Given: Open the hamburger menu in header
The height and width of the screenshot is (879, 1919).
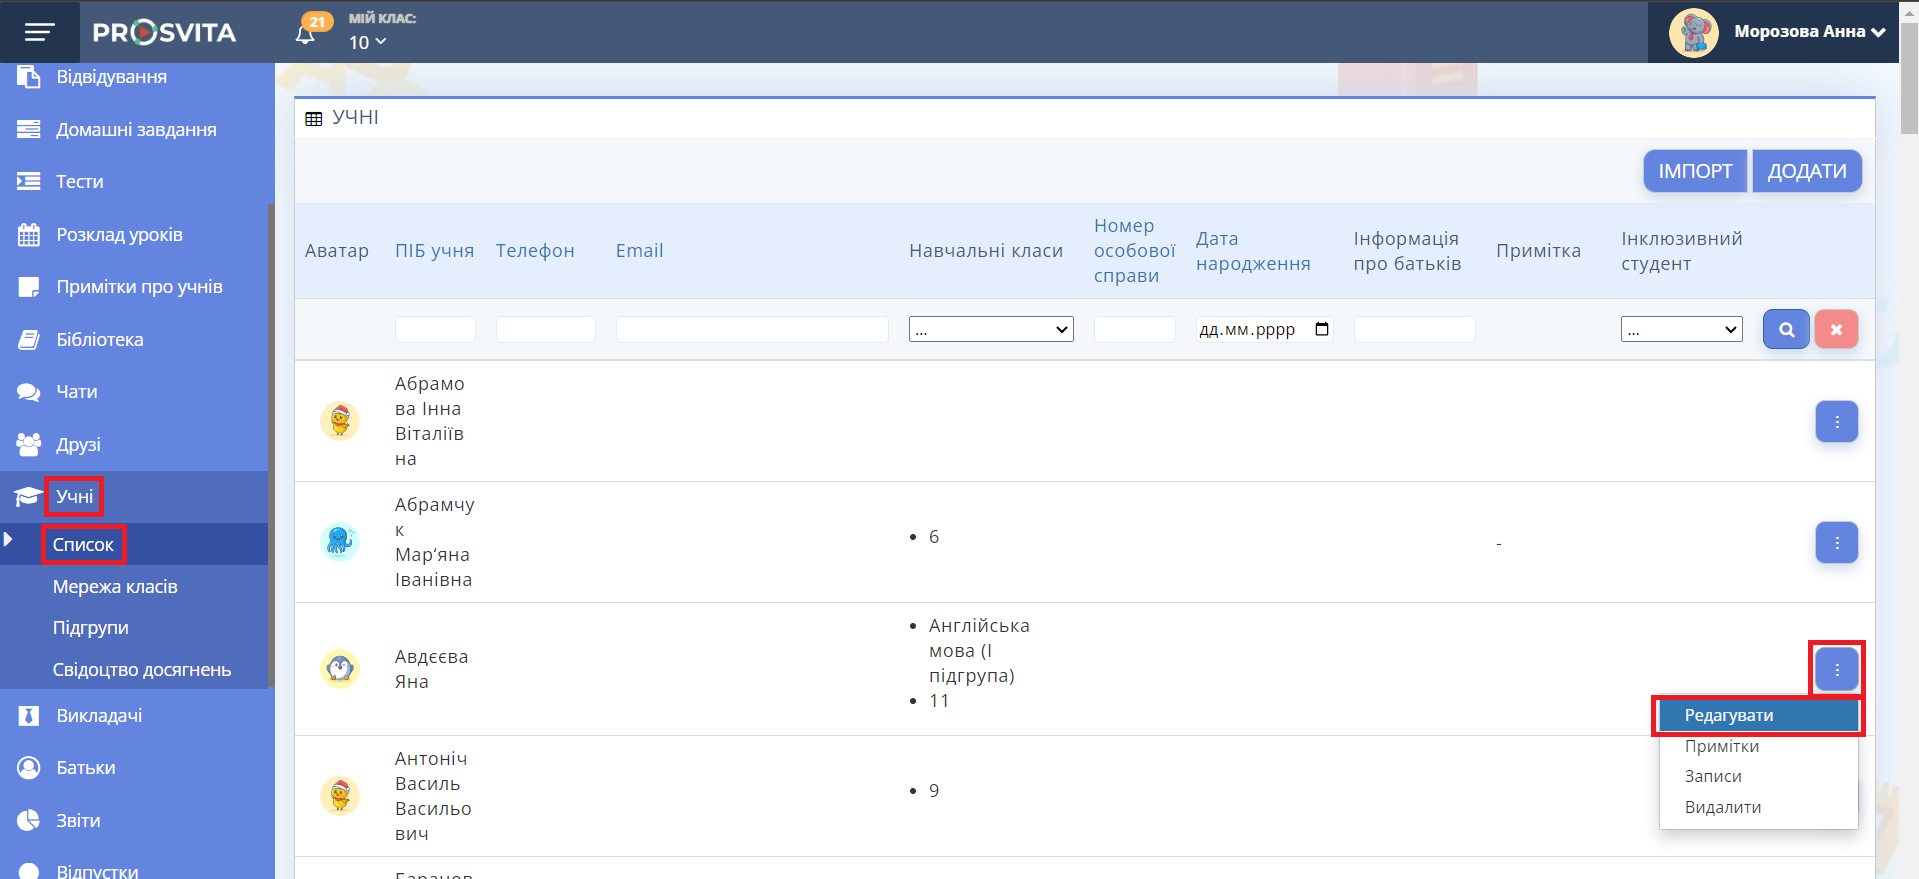Looking at the screenshot, I should point(39,32).
